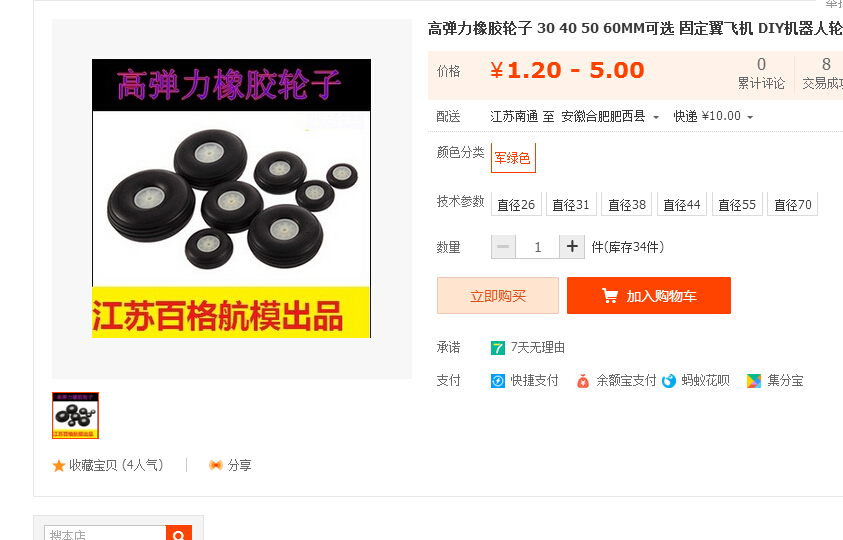Decrease quantity with the minus button
This screenshot has width=843, height=540.
point(503,247)
